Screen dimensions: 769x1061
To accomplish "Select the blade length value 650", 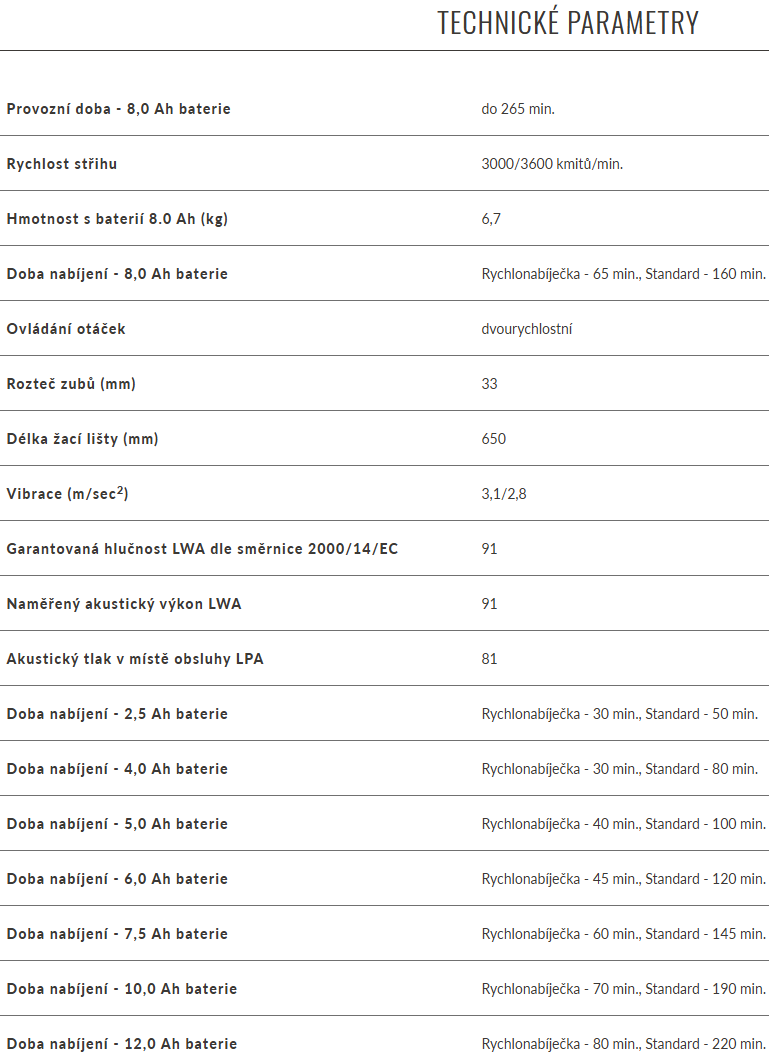I will click(494, 438).
